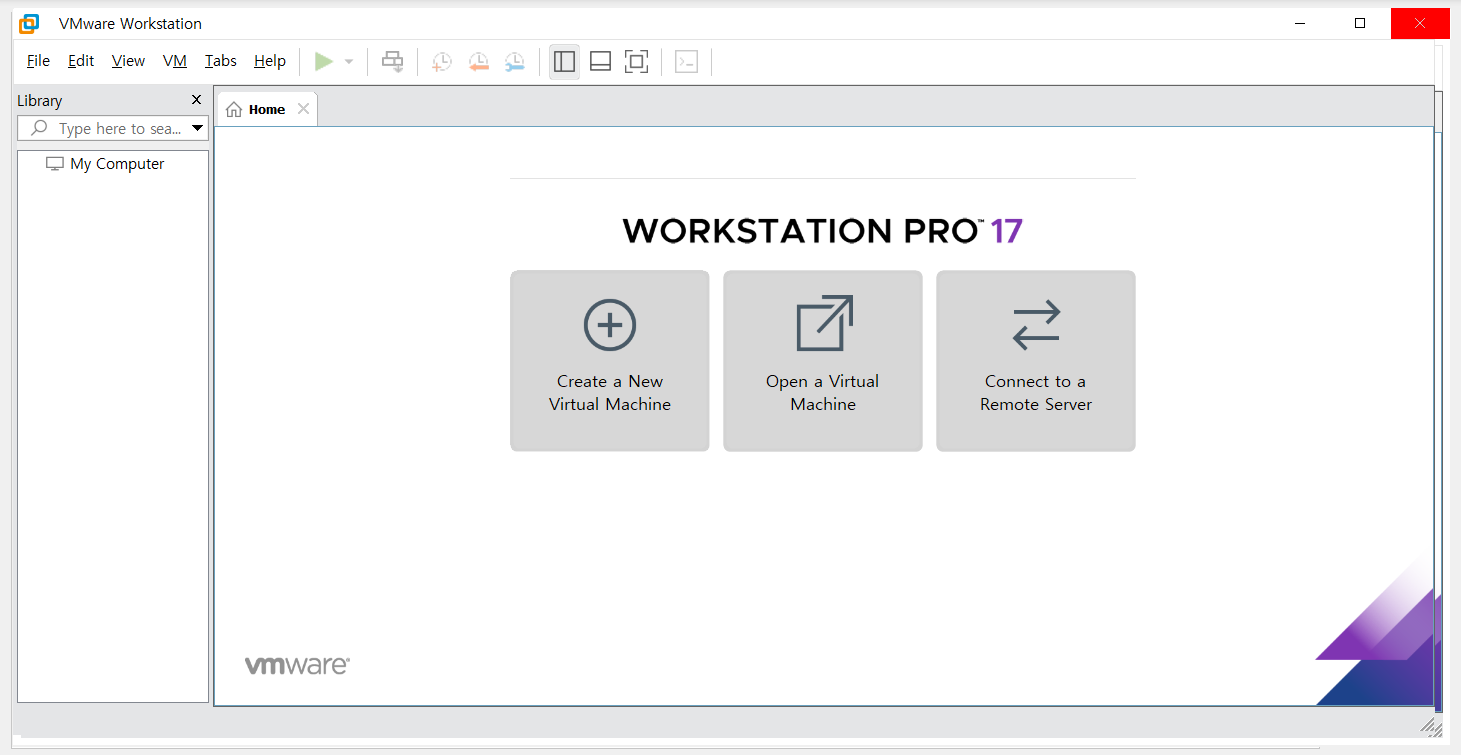Open the power options dropdown arrow
The height and width of the screenshot is (755, 1461).
click(349, 62)
